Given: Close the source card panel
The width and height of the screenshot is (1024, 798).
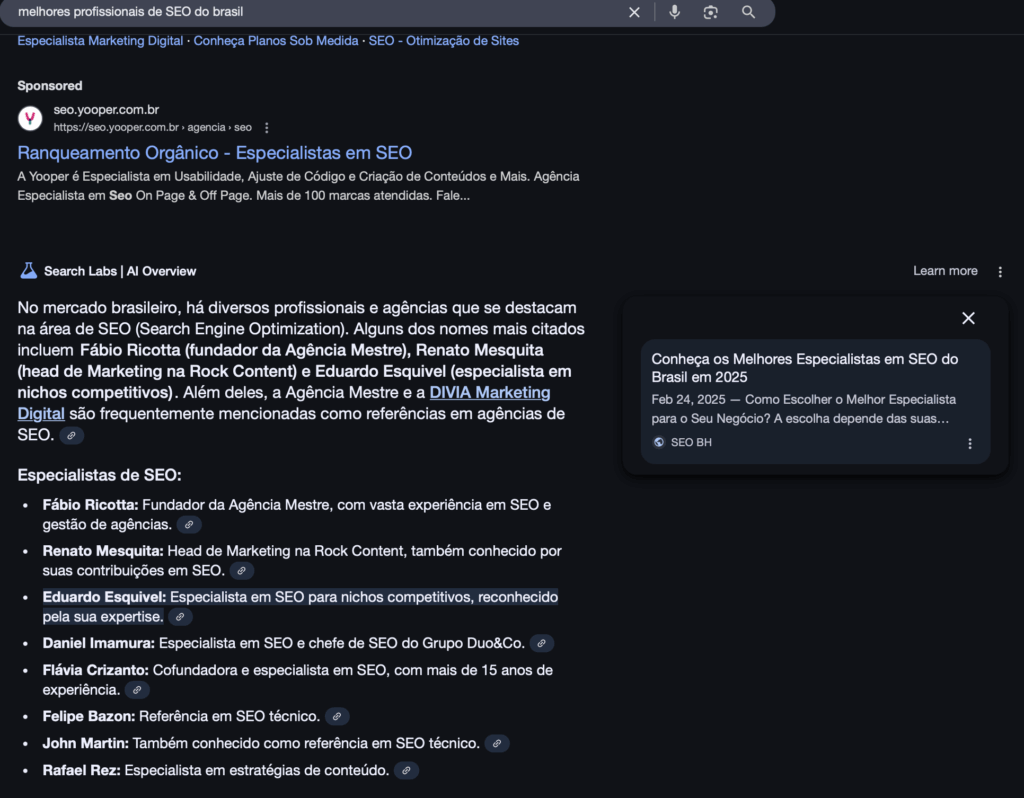Looking at the screenshot, I should (968, 318).
